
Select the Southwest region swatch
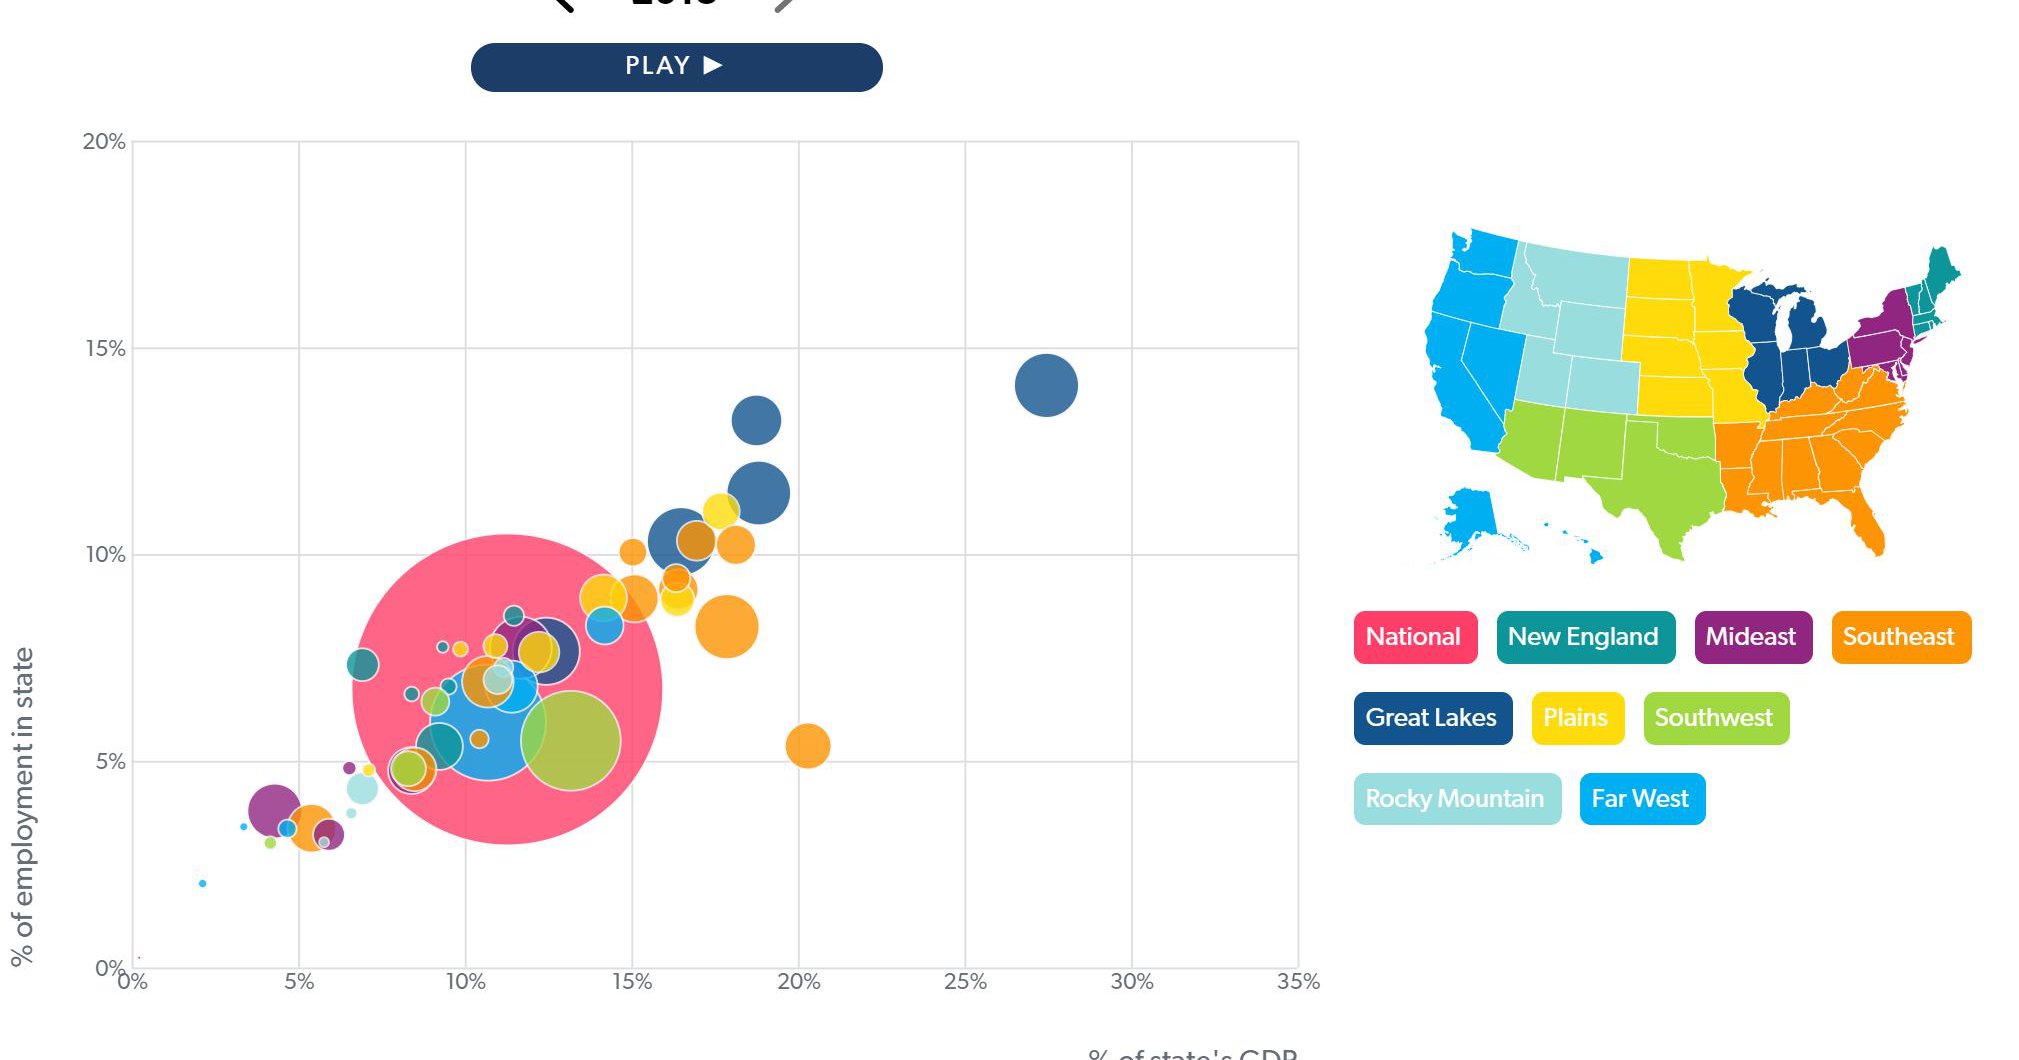[1714, 718]
